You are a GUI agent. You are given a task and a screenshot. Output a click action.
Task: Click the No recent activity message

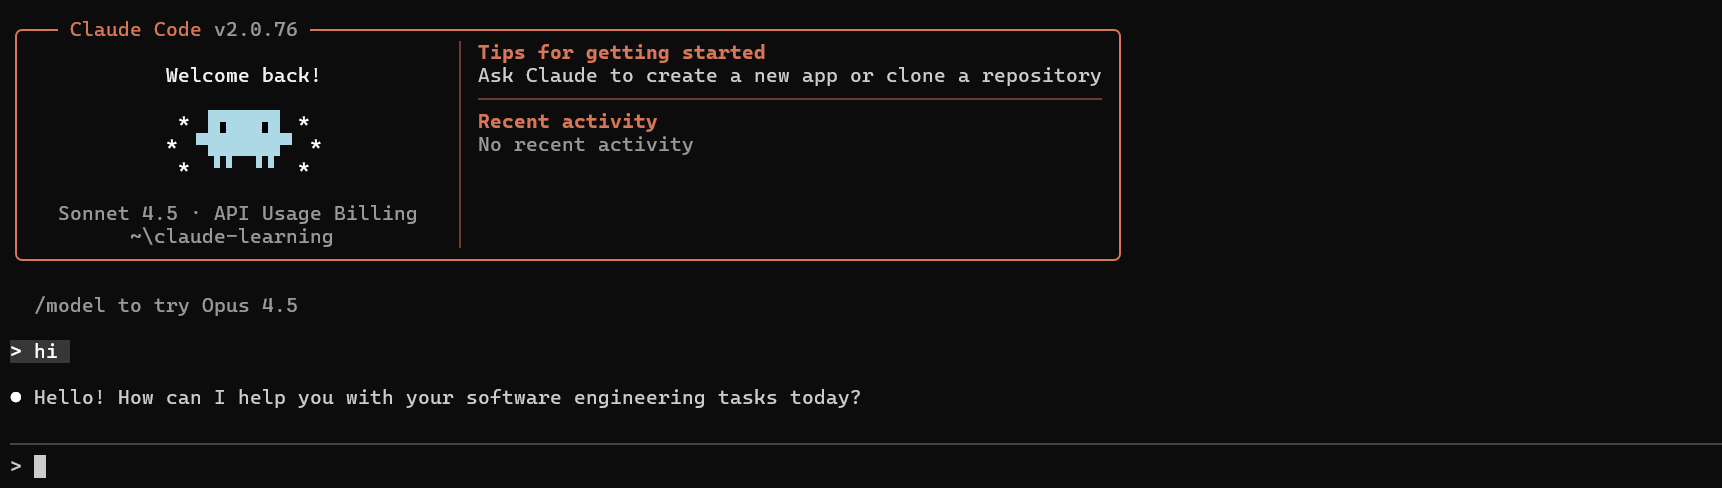tap(585, 145)
